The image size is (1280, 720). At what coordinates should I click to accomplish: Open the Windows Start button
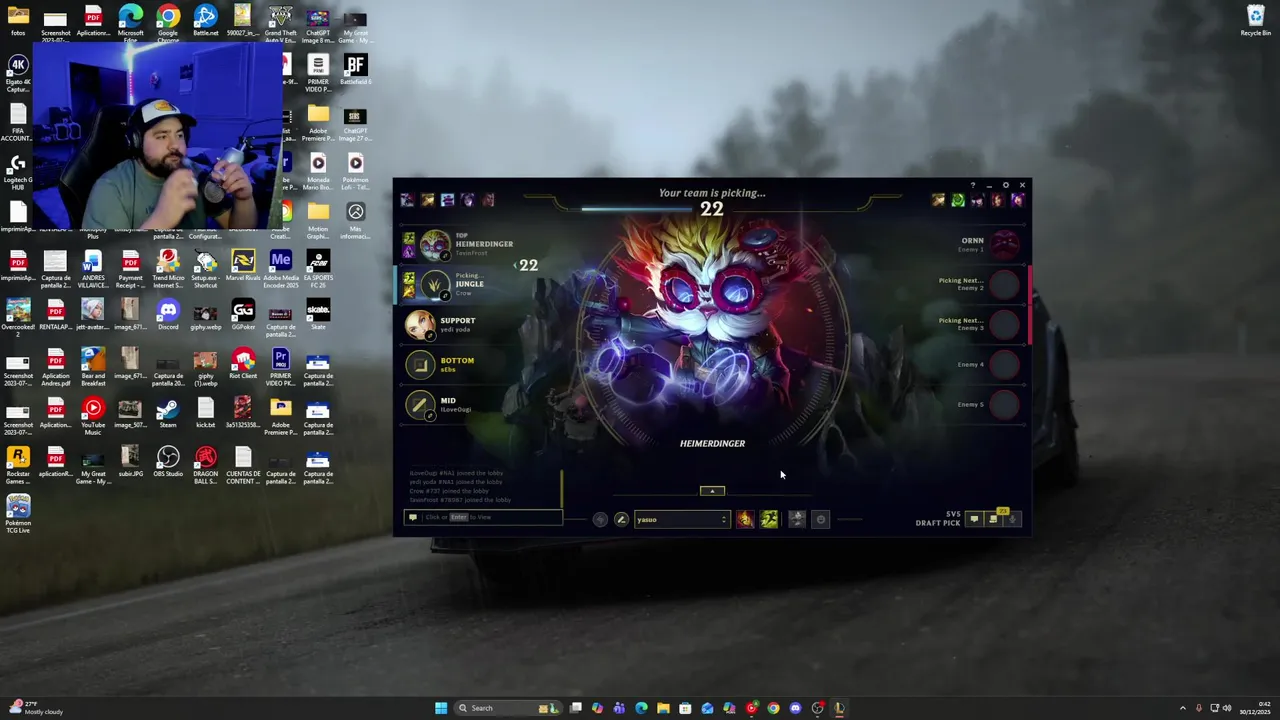point(441,708)
